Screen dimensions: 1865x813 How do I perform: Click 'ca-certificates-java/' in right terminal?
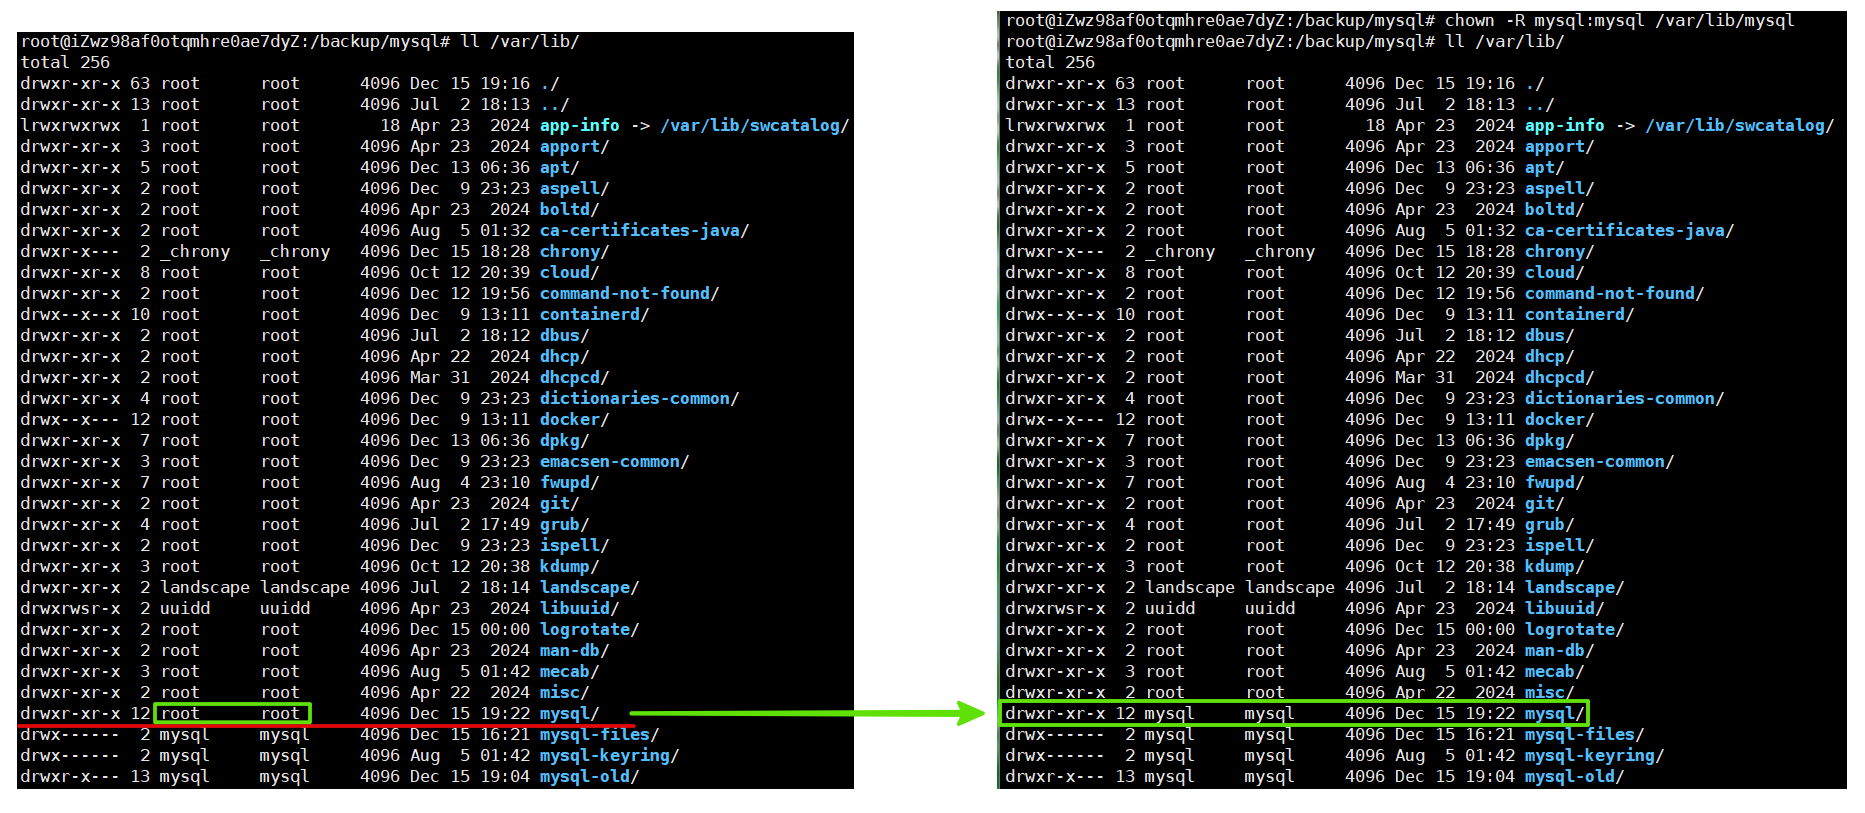[1630, 231]
